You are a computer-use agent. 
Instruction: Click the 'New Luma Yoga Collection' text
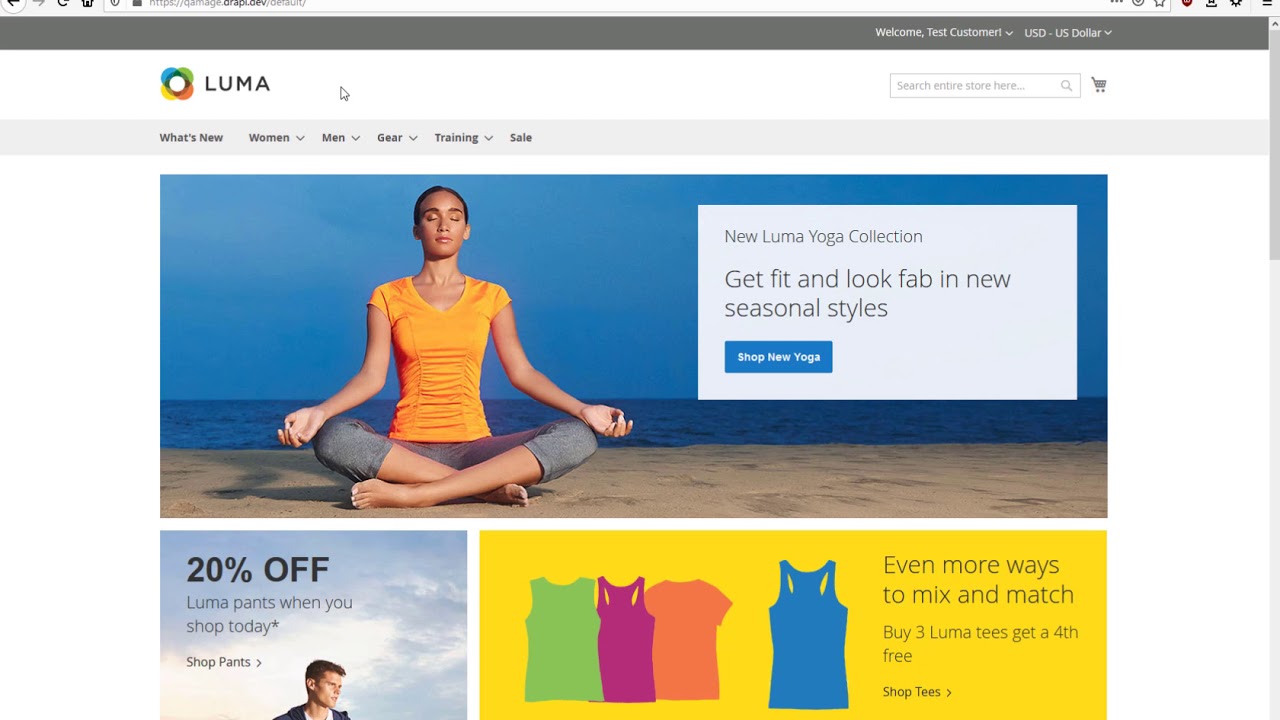tap(823, 237)
